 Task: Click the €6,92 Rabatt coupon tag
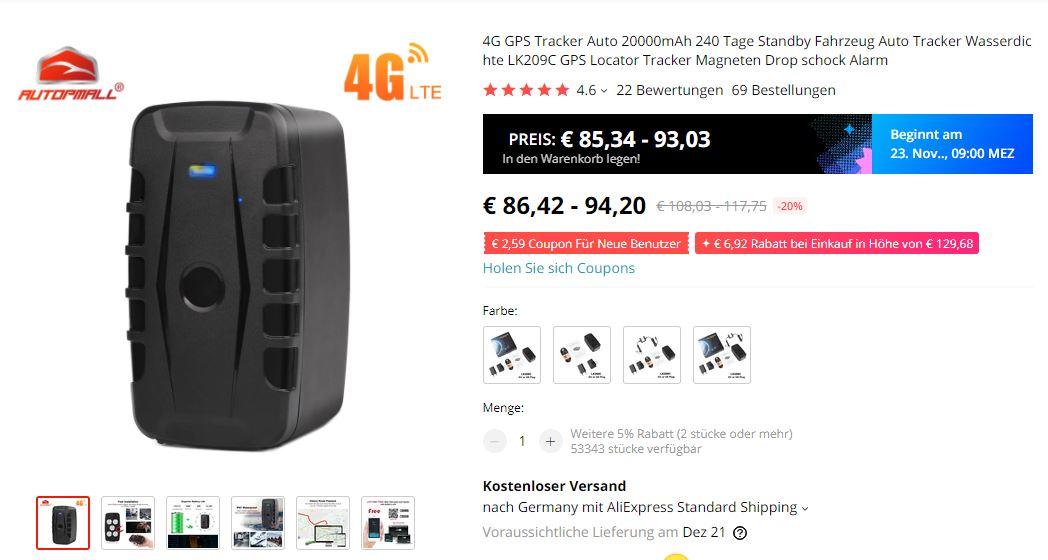coord(837,243)
